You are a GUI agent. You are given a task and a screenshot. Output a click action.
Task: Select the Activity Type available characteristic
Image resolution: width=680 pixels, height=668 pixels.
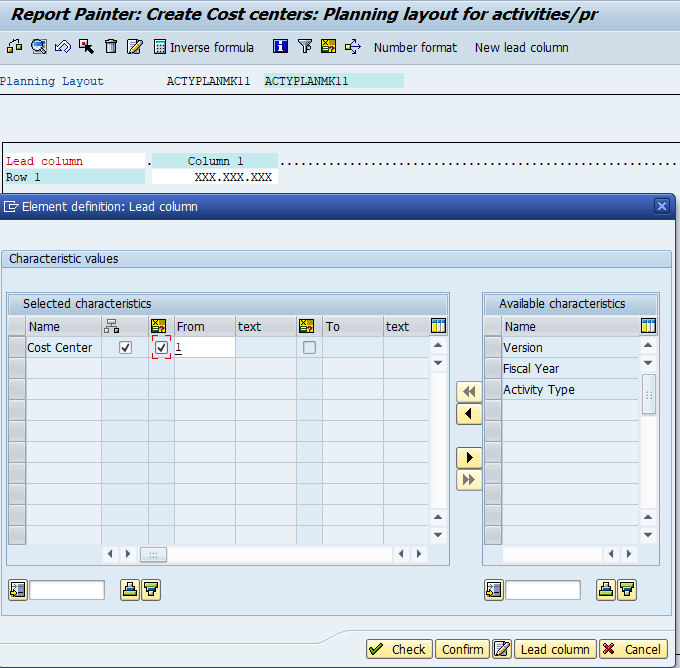tap(539, 390)
